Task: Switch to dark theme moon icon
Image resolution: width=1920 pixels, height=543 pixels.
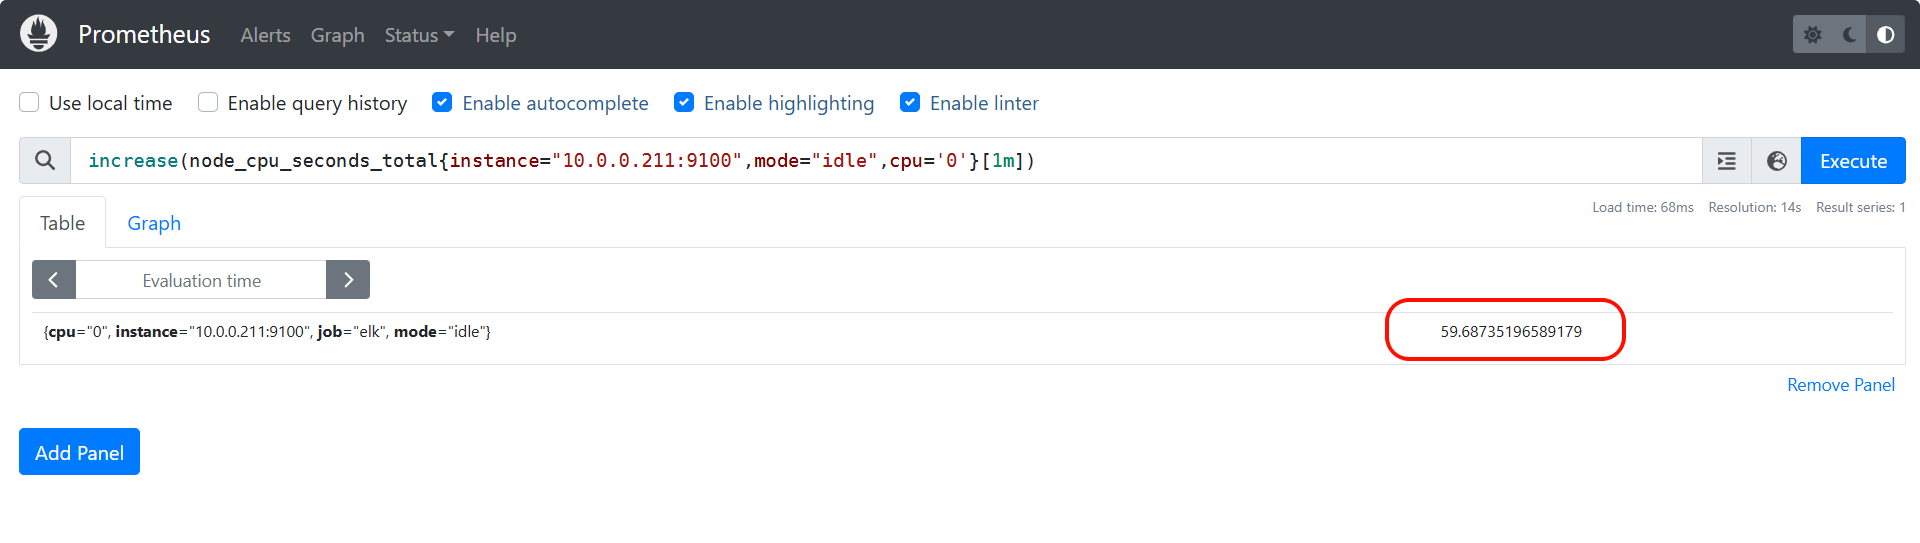Action: pyautogui.click(x=1849, y=35)
